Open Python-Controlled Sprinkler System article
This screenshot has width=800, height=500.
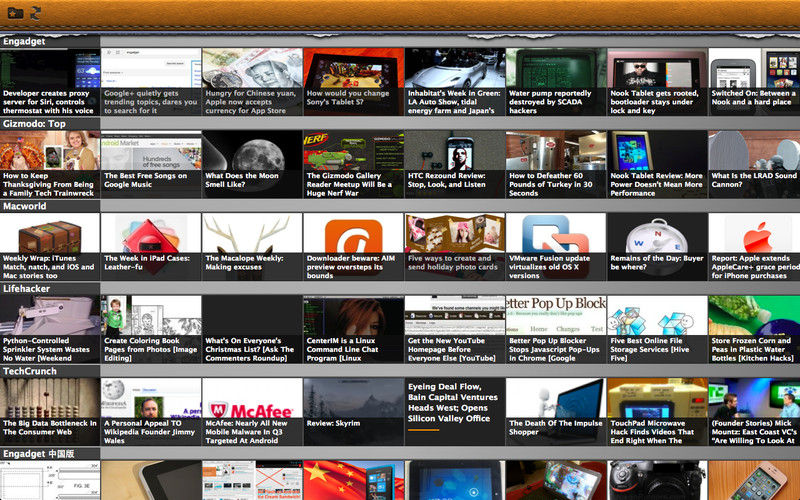tap(50, 330)
